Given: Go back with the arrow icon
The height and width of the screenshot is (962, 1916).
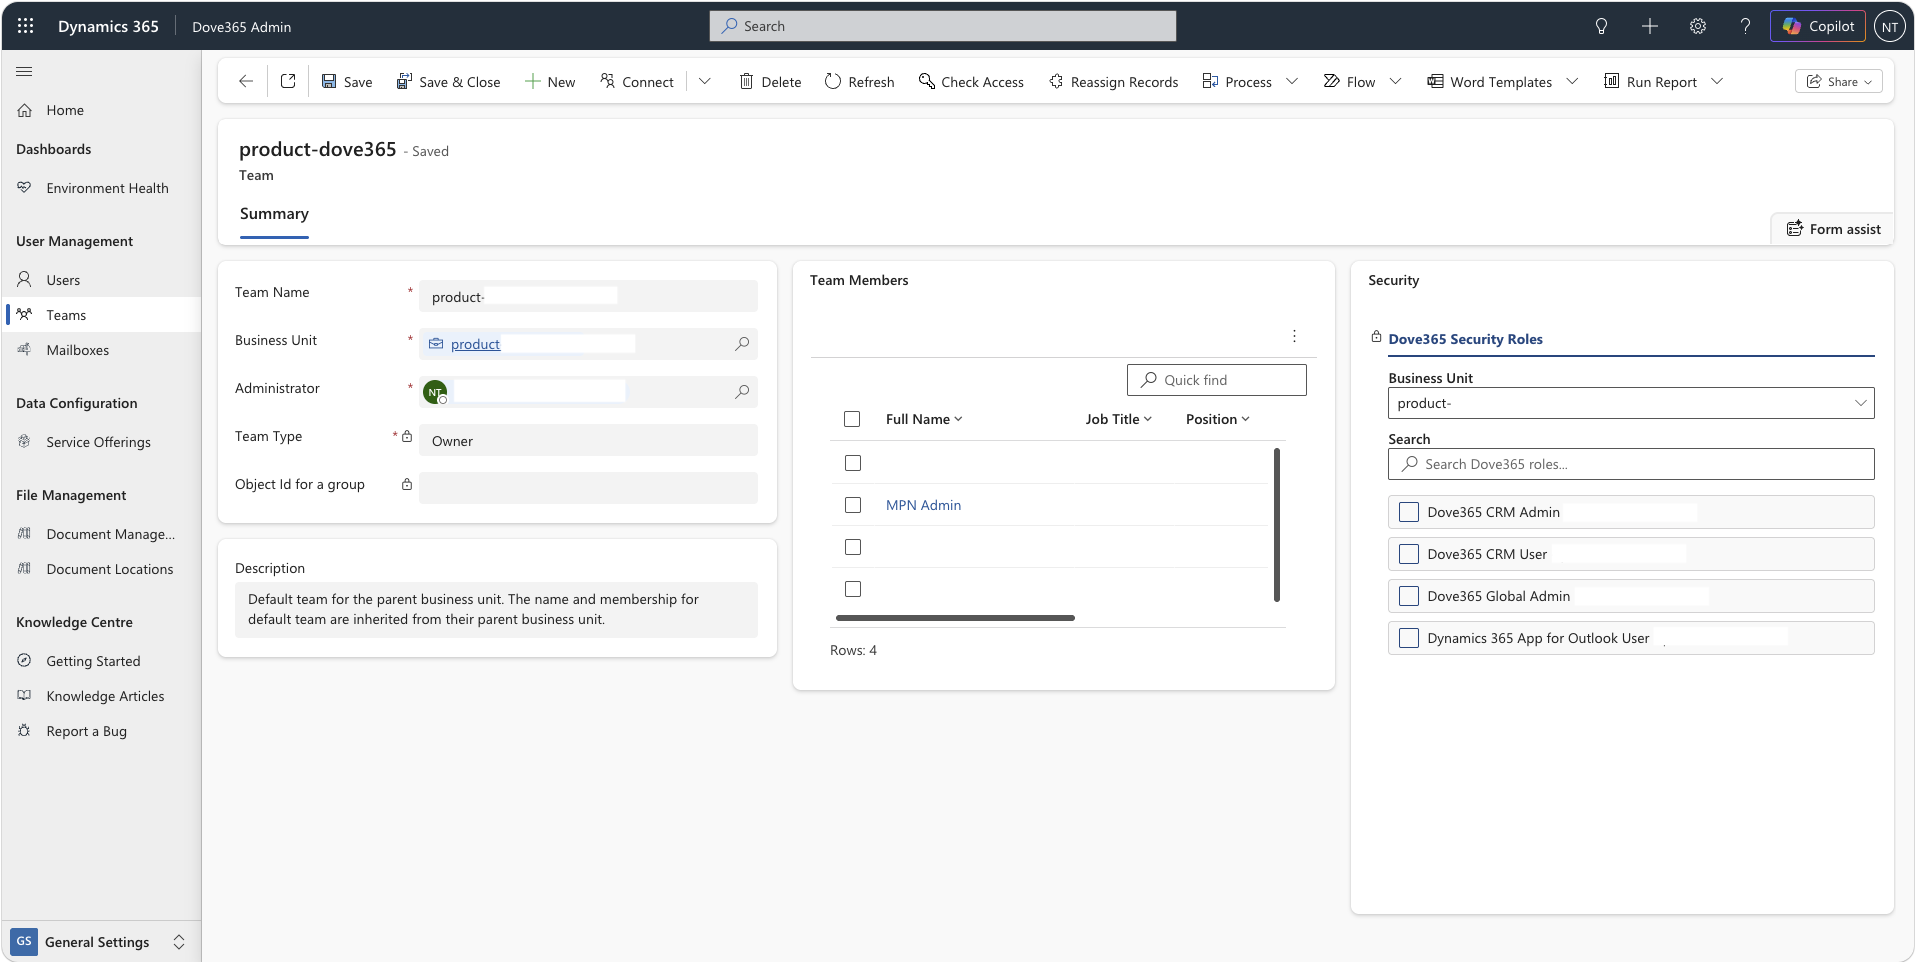Looking at the screenshot, I should tap(246, 81).
